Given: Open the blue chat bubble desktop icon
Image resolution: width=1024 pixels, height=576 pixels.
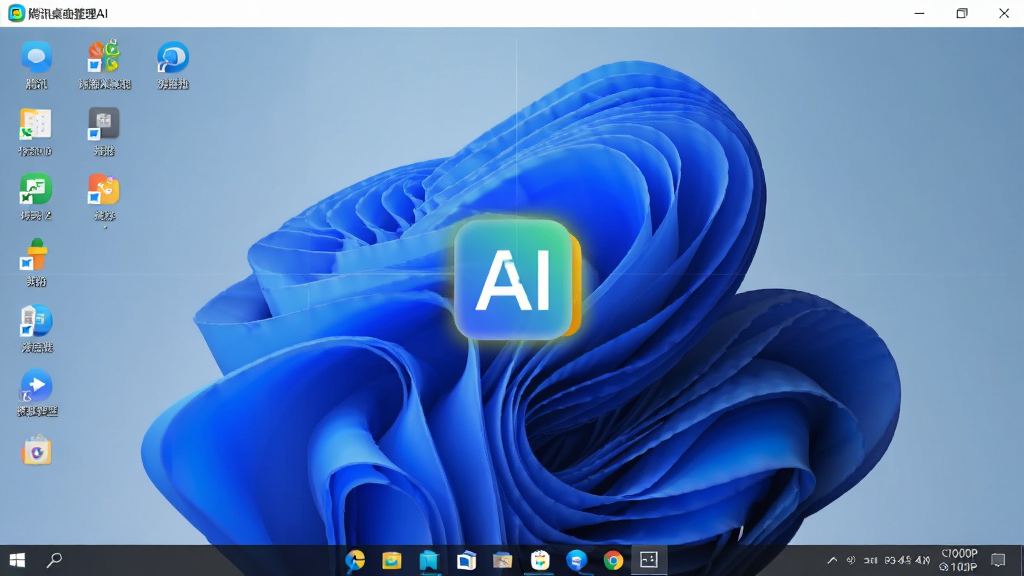Looking at the screenshot, I should point(37,57).
